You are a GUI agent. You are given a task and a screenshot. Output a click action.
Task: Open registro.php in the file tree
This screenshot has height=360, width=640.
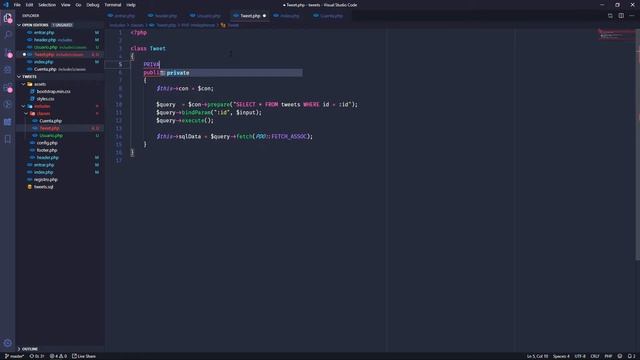pos(45,180)
